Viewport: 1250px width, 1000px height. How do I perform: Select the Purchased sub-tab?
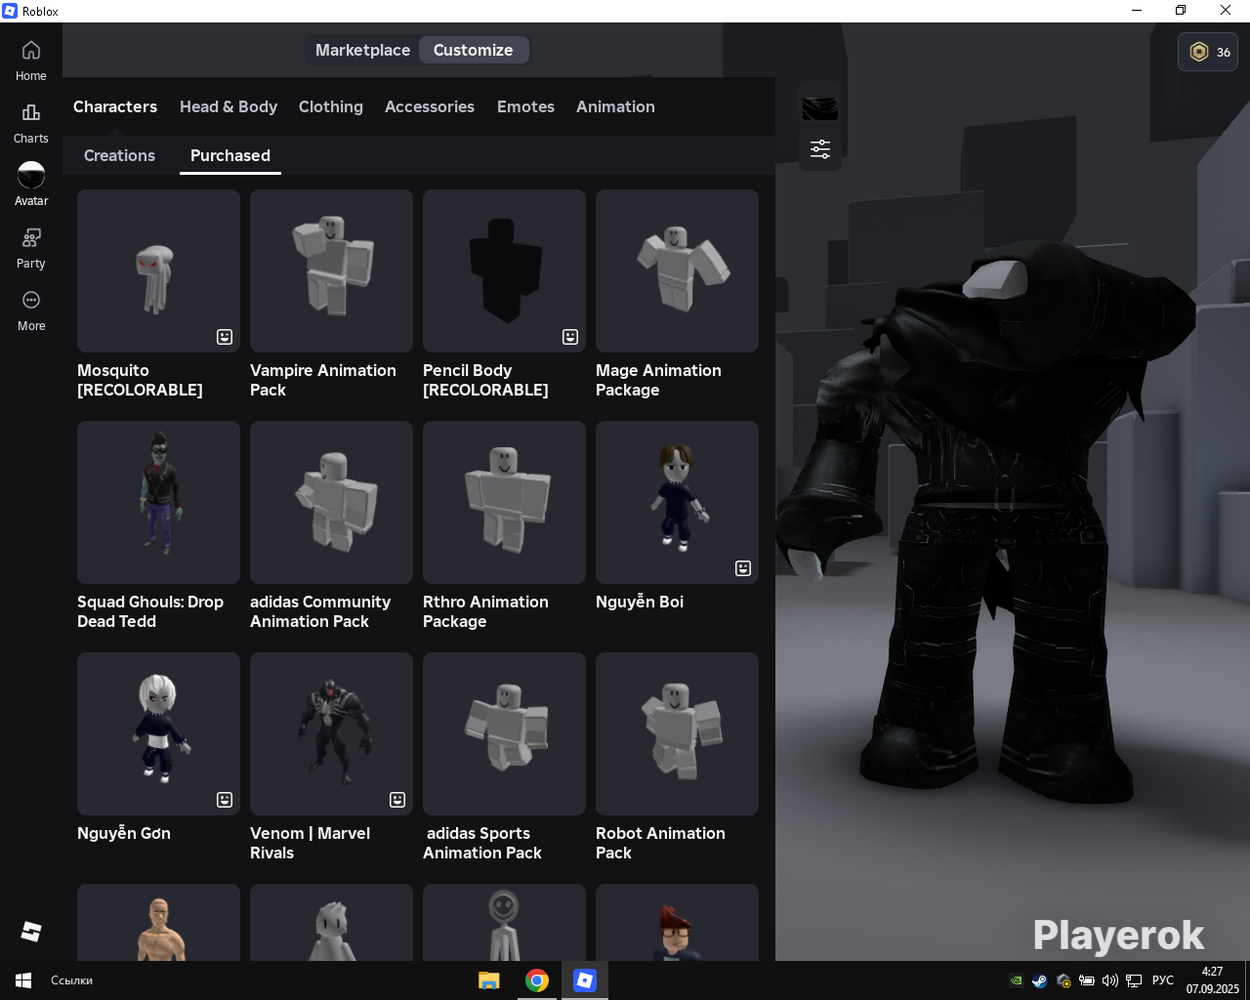coord(230,155)
